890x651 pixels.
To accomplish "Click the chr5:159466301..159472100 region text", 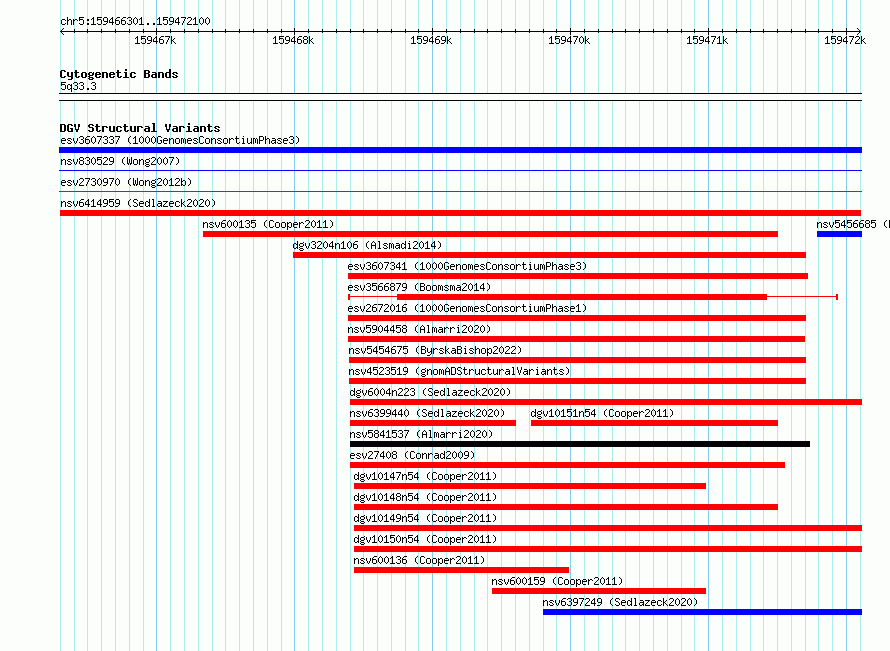I will (135, 21).
